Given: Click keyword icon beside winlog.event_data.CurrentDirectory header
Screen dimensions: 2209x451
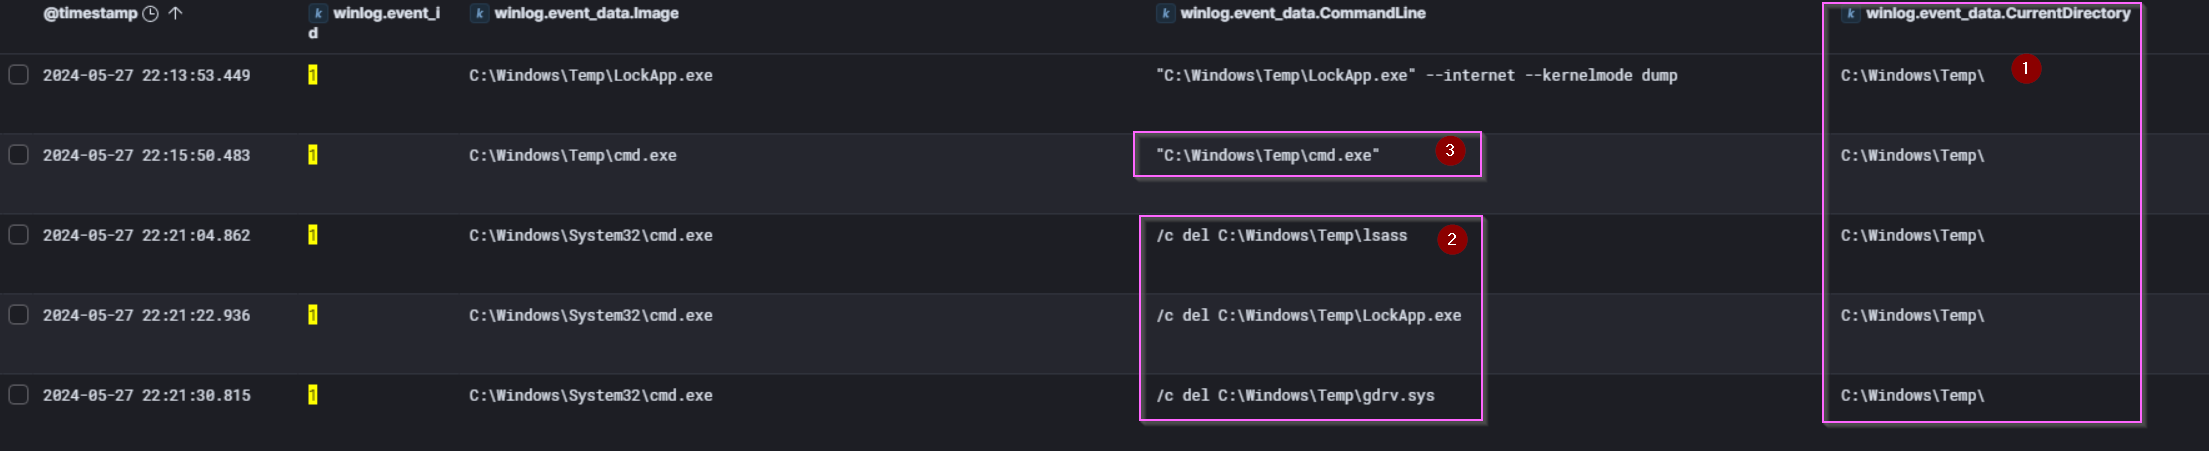Looking at the screenshot, I should pos(1851,13).
